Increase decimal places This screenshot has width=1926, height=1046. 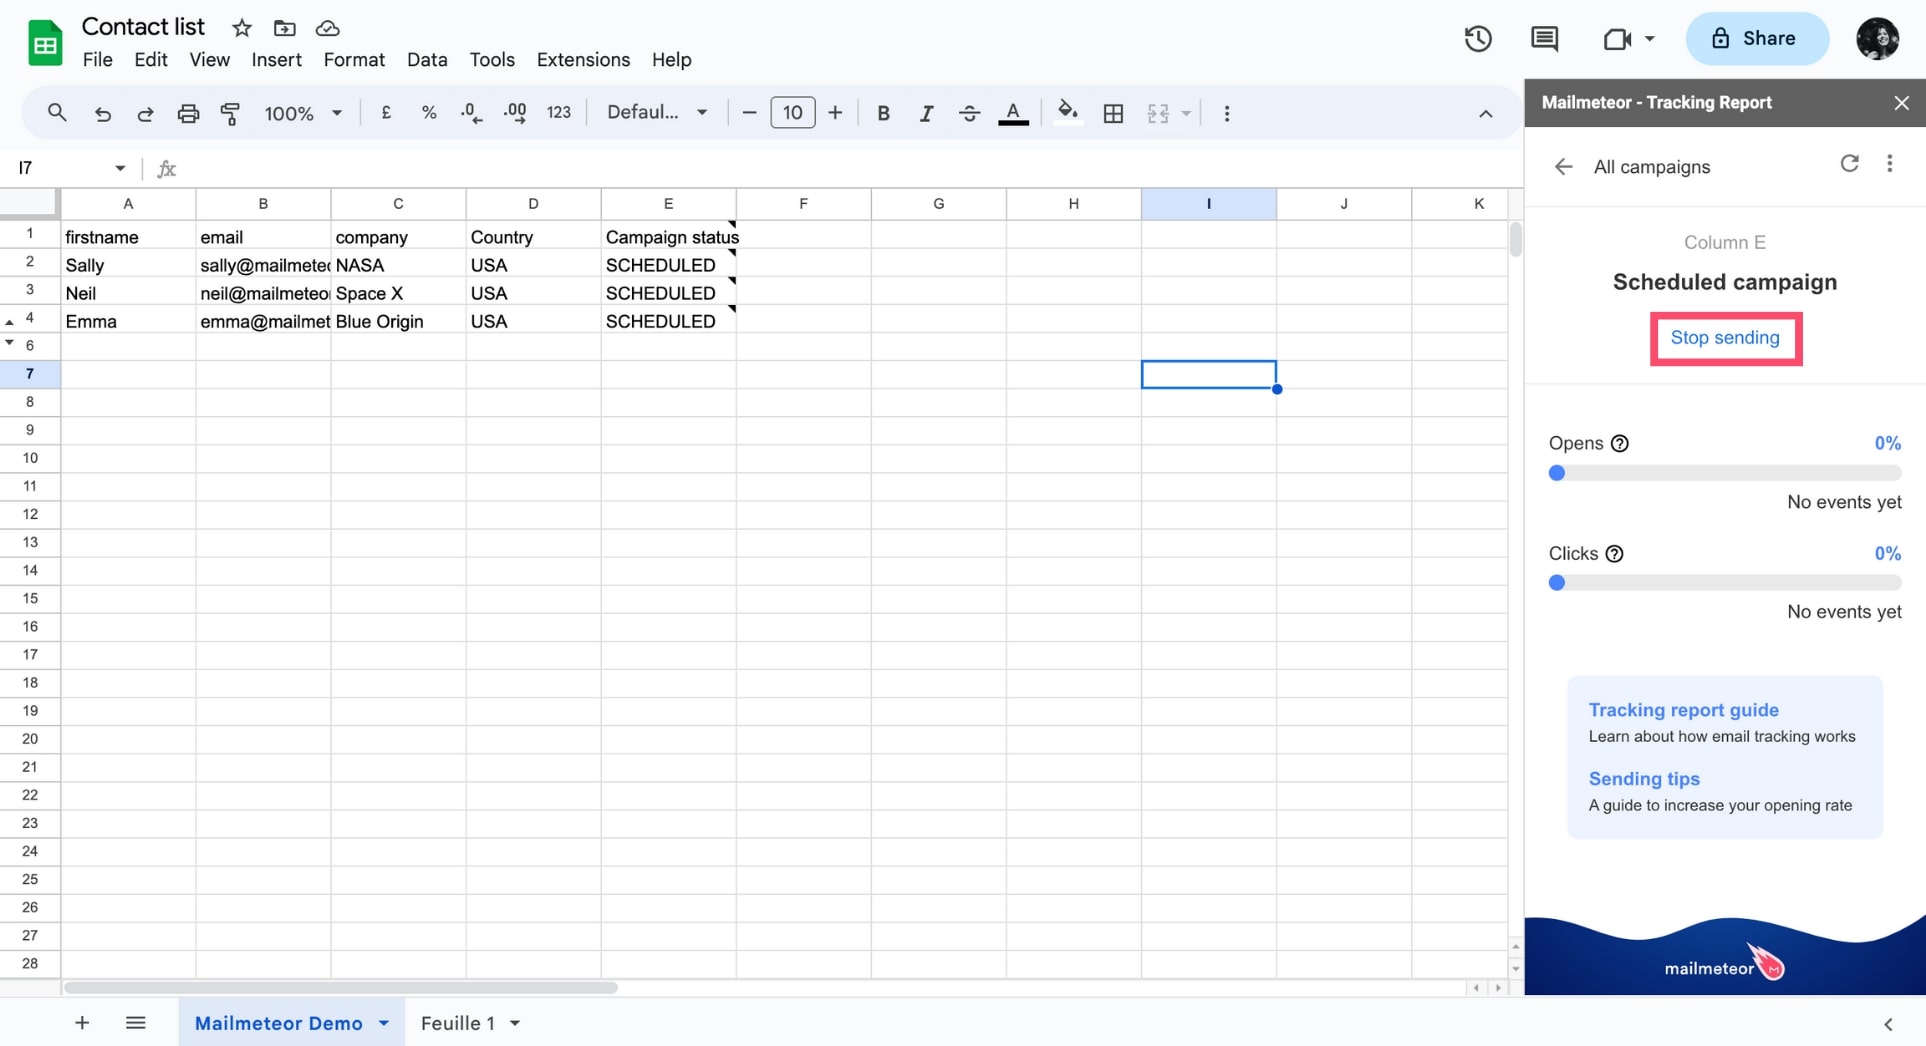(515, 113)
